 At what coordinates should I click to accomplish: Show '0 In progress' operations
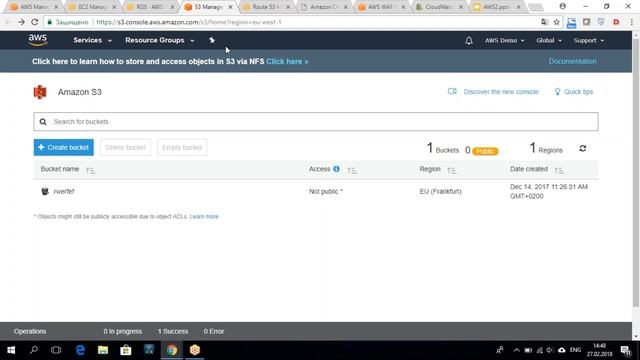pyautogui.click(x=122, y=331)
